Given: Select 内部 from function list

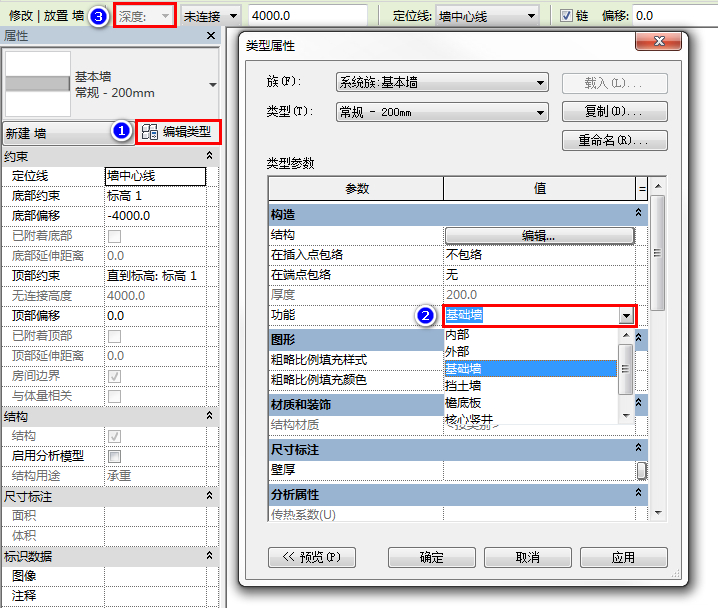Looking at the screenshot, I should tap(531, 335).
